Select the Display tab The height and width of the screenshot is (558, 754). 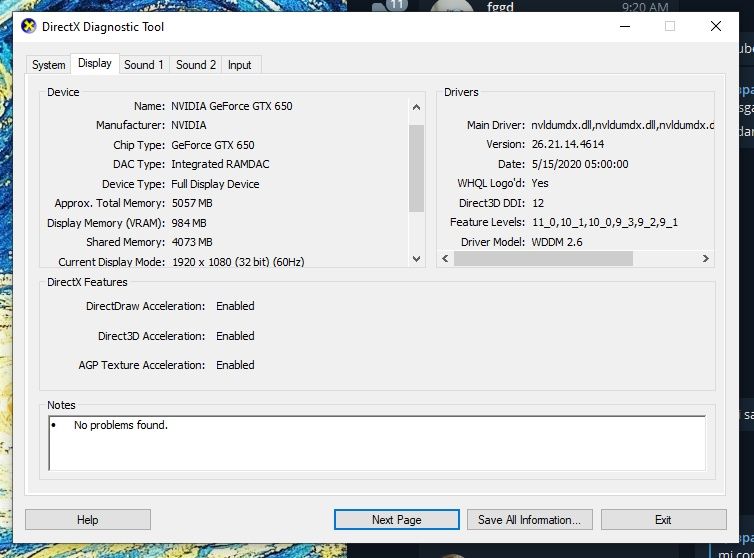(95, 63)
